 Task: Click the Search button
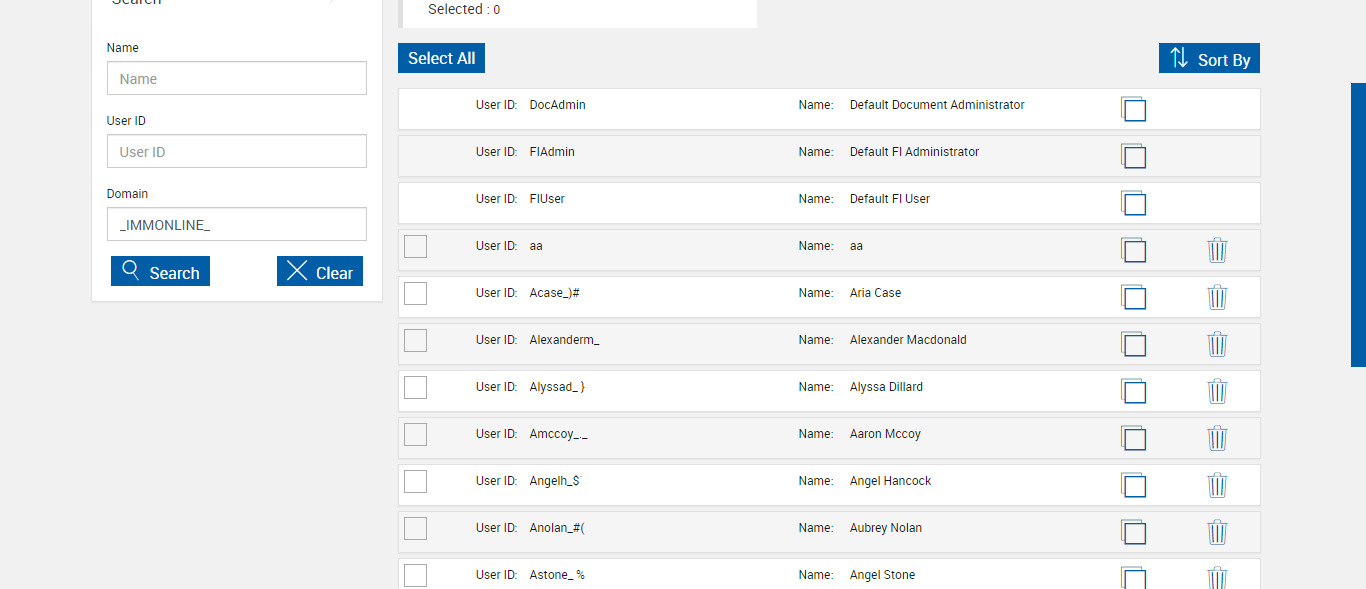[x=160, y=272]
